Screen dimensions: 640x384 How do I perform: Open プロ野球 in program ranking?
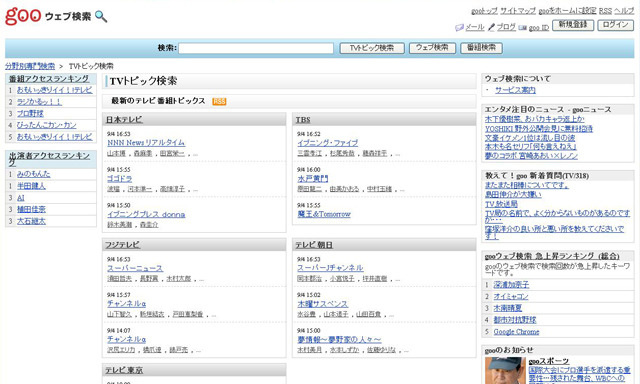[30, 113]
